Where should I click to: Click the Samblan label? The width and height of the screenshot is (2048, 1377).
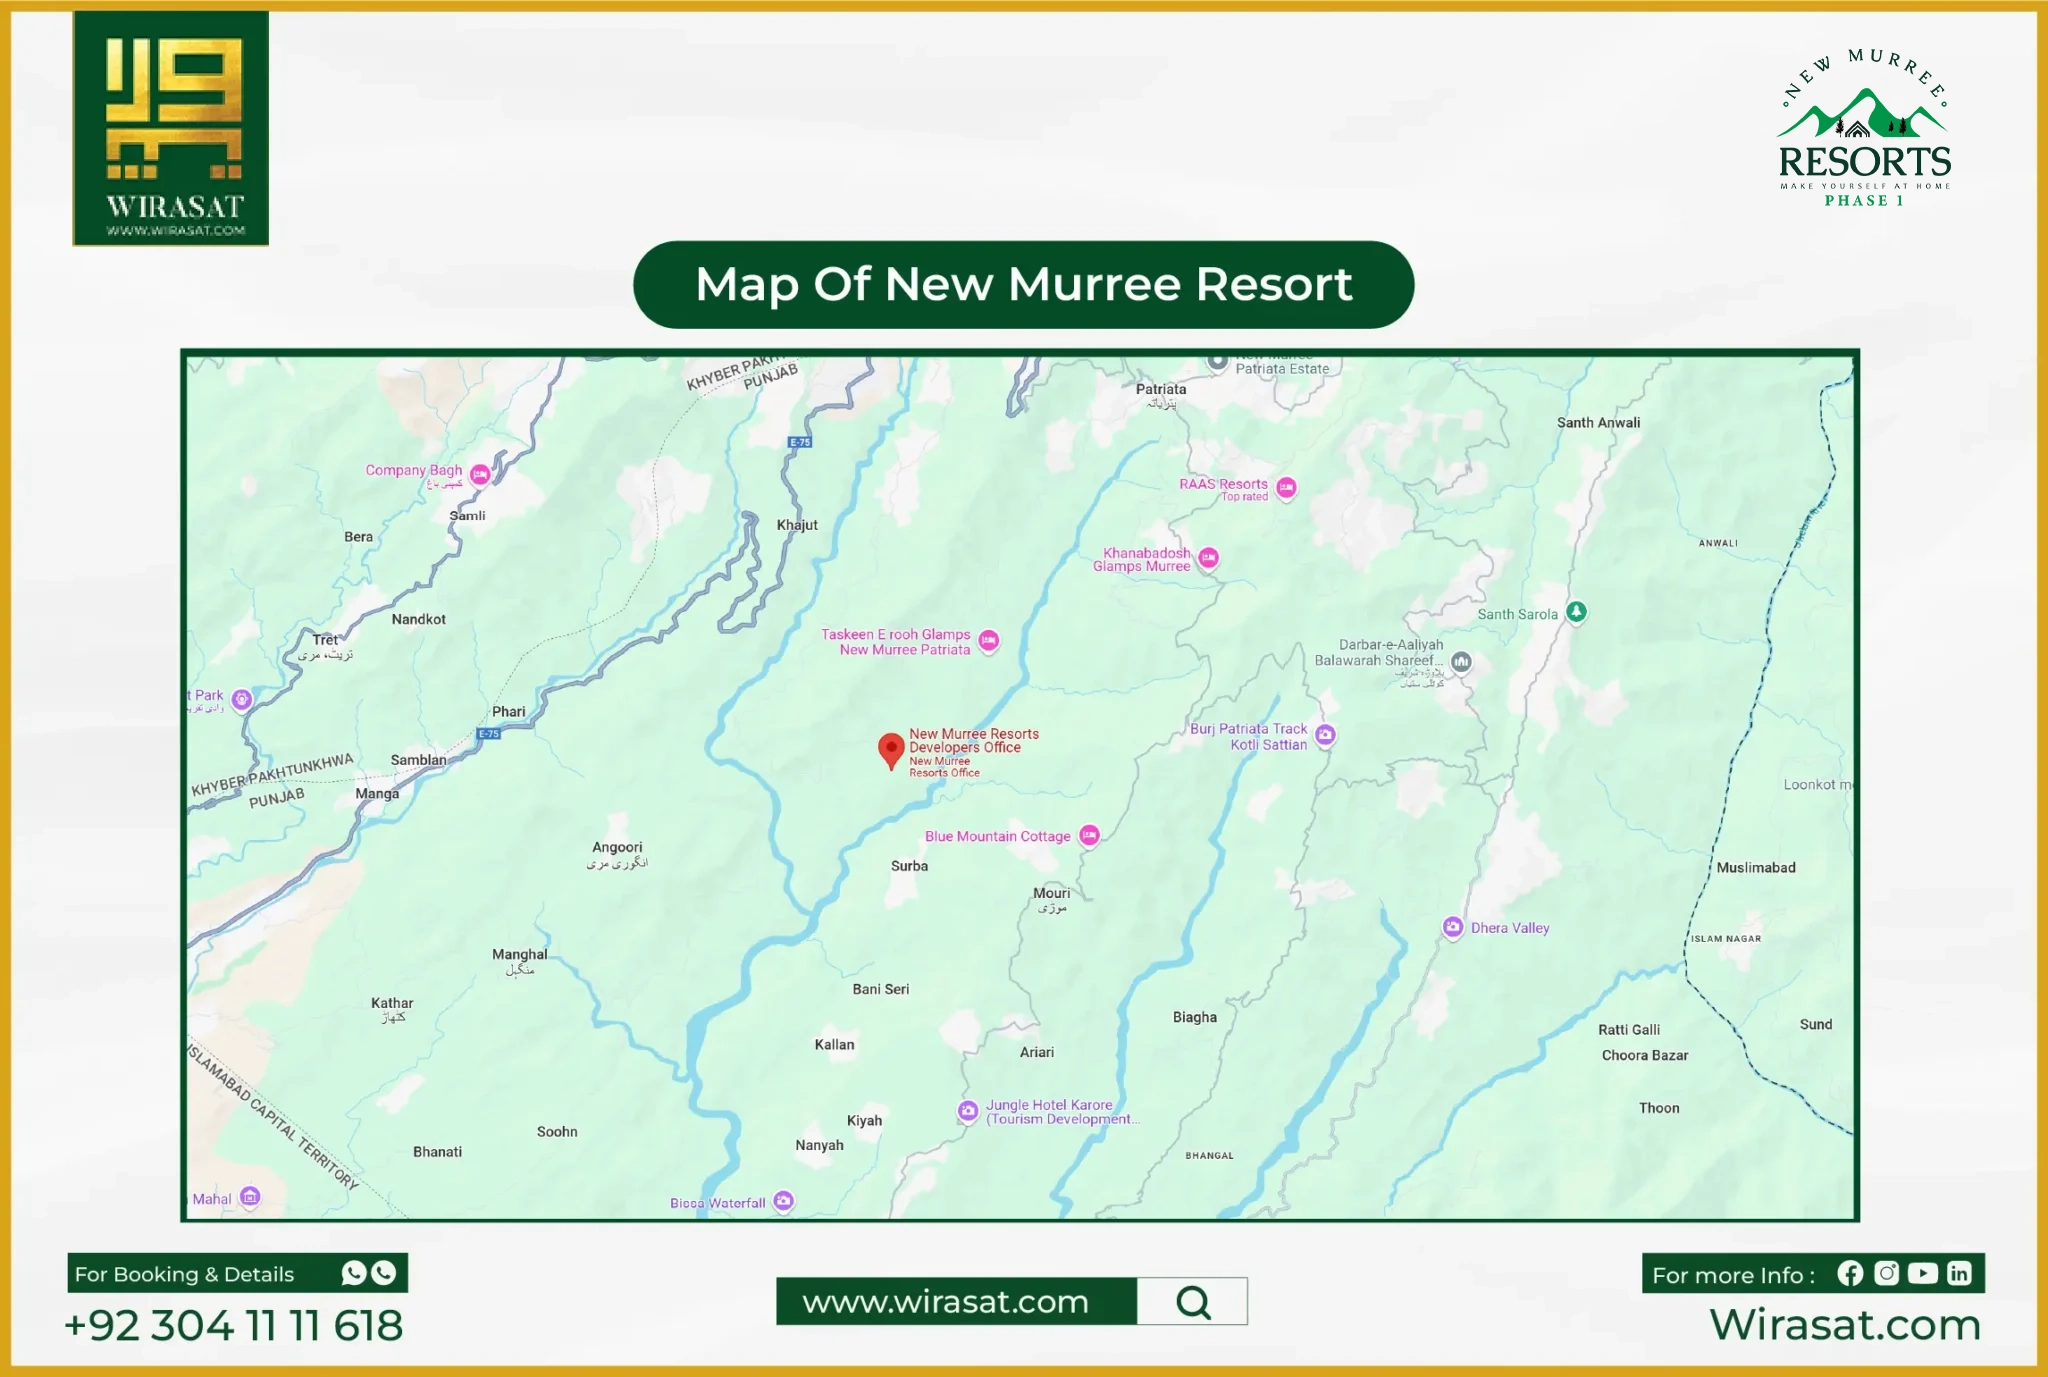coord(419,760)
